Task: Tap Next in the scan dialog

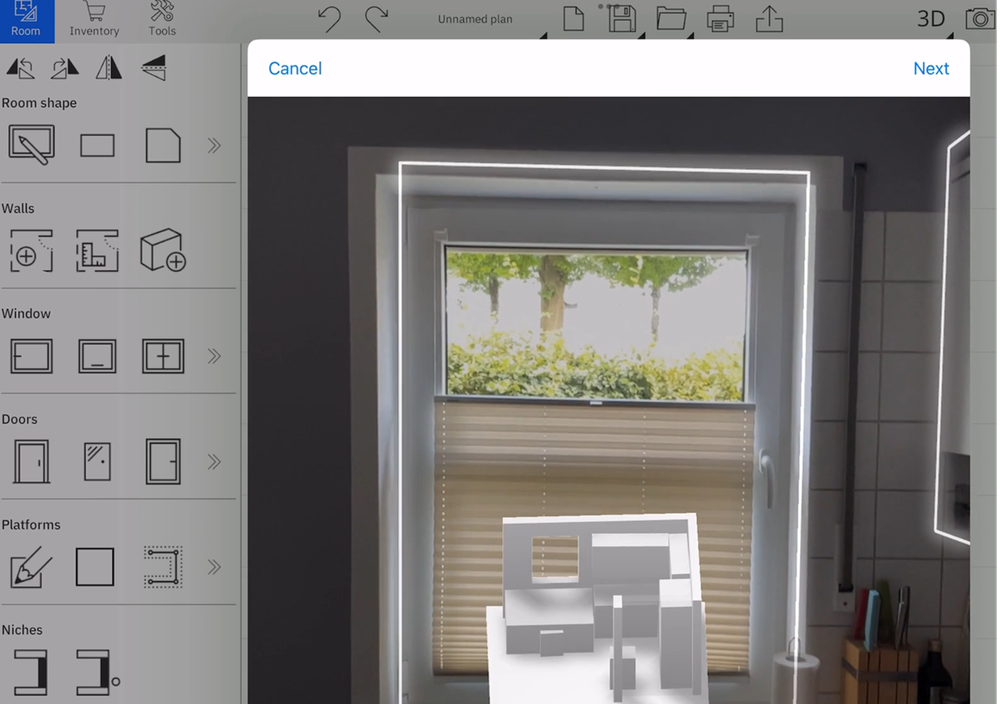Action: pos(931,68)
